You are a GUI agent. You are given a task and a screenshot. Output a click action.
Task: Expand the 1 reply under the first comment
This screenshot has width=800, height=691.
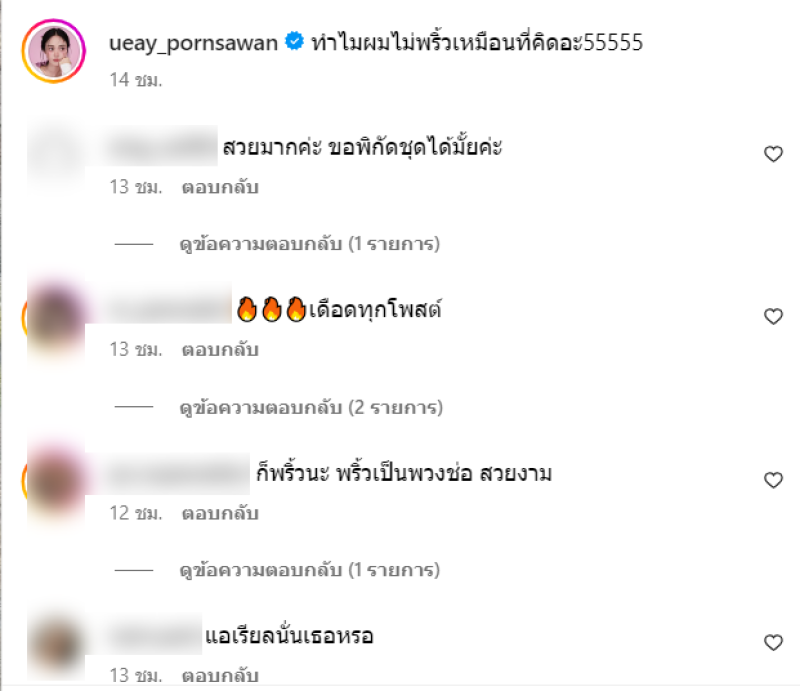pos(309,244)
